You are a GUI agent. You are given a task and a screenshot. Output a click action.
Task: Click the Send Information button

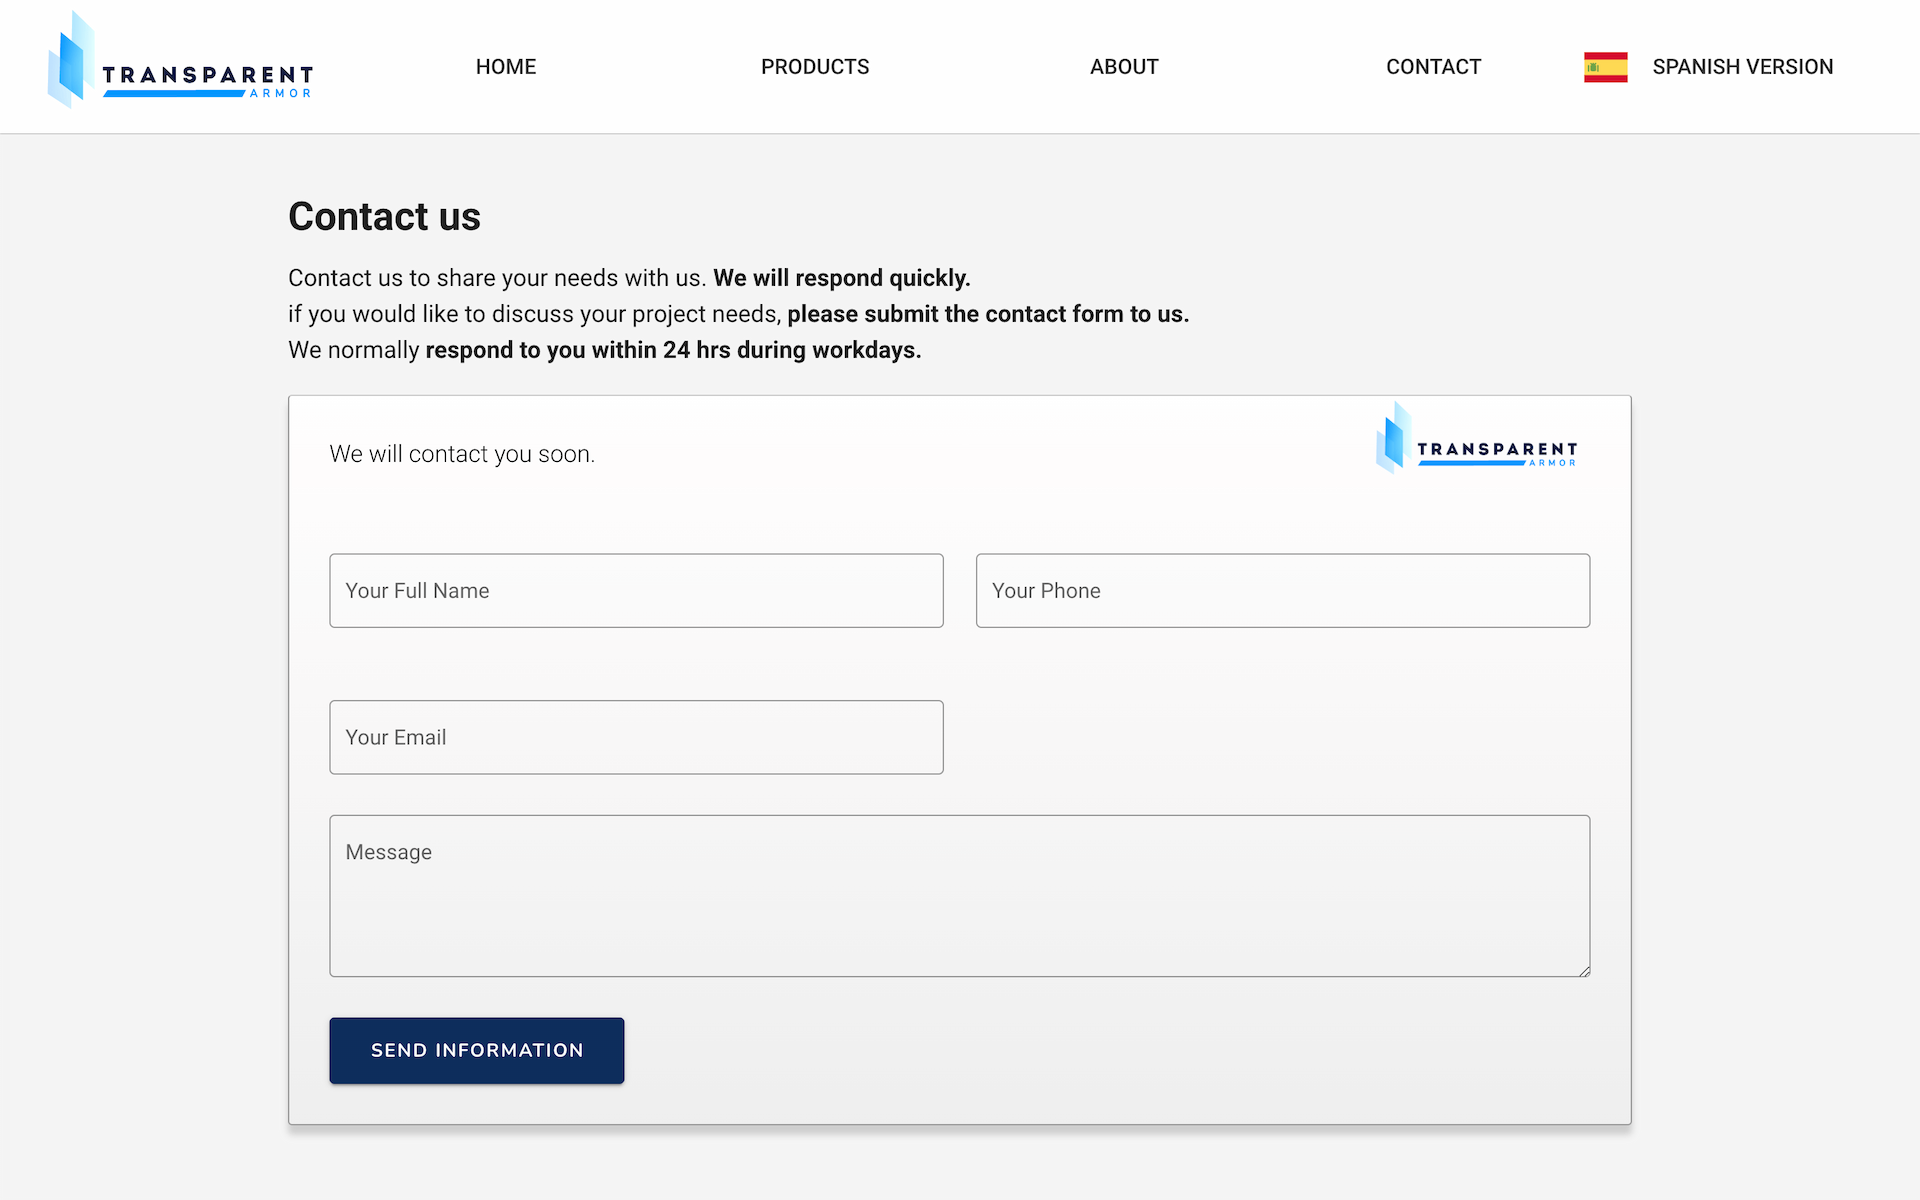click(x=477, y=1050)
